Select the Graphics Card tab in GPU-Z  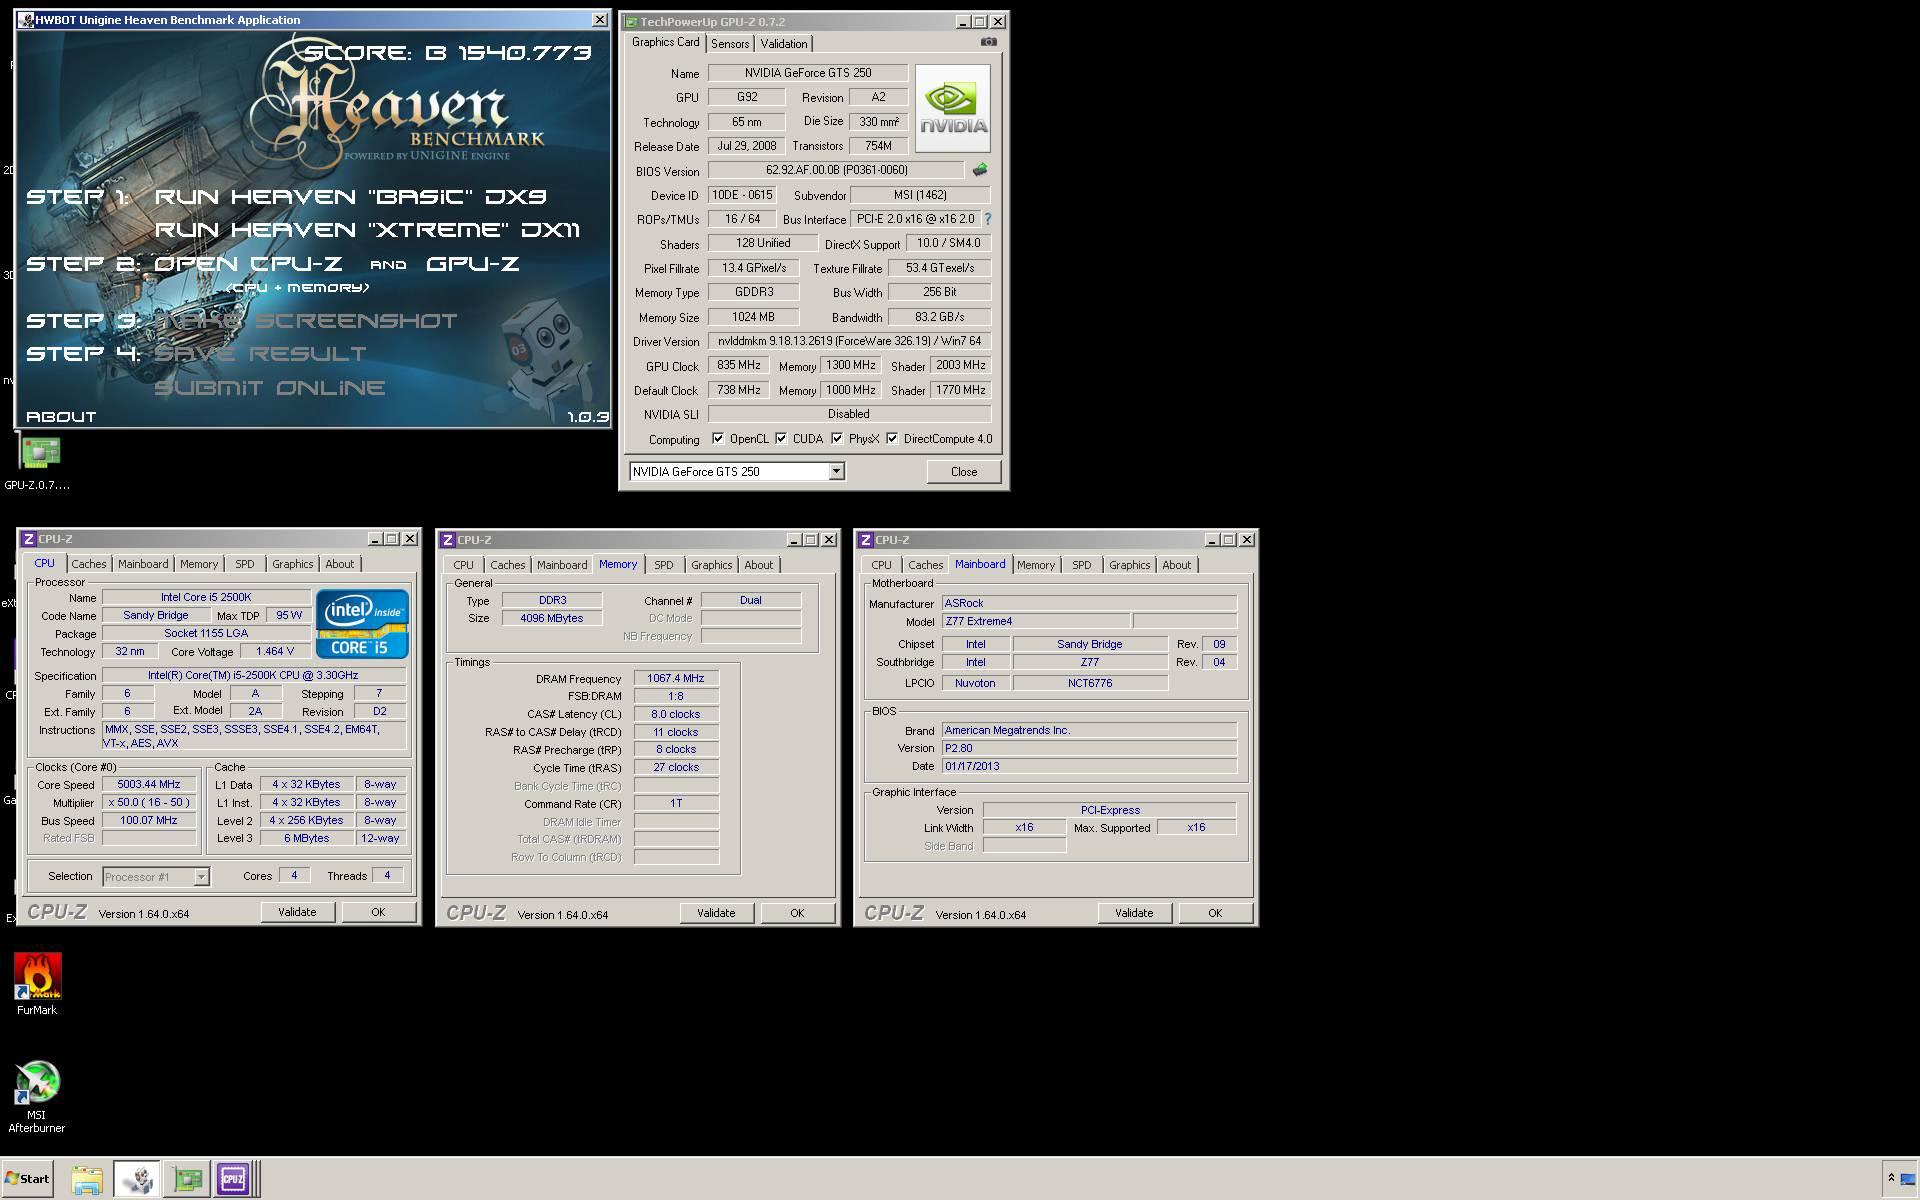(665, 42)
